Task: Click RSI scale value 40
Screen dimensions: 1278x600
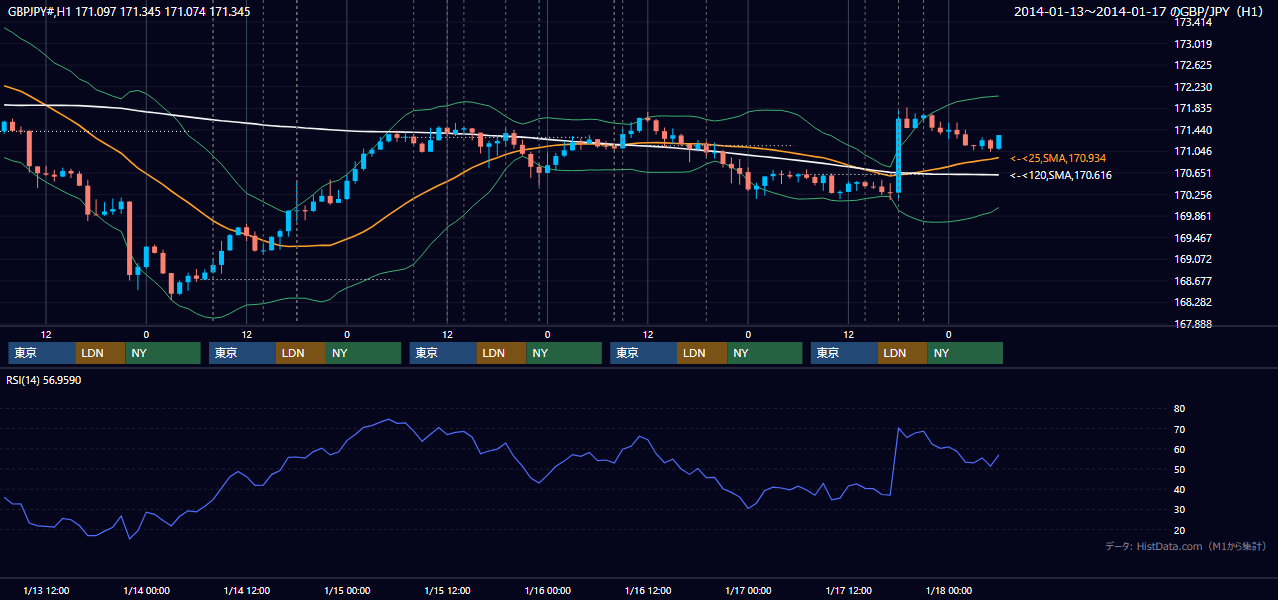Action: click(1179, 489)
